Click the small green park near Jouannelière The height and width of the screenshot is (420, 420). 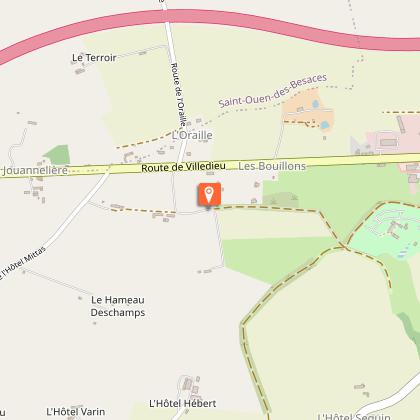(58, 155)
